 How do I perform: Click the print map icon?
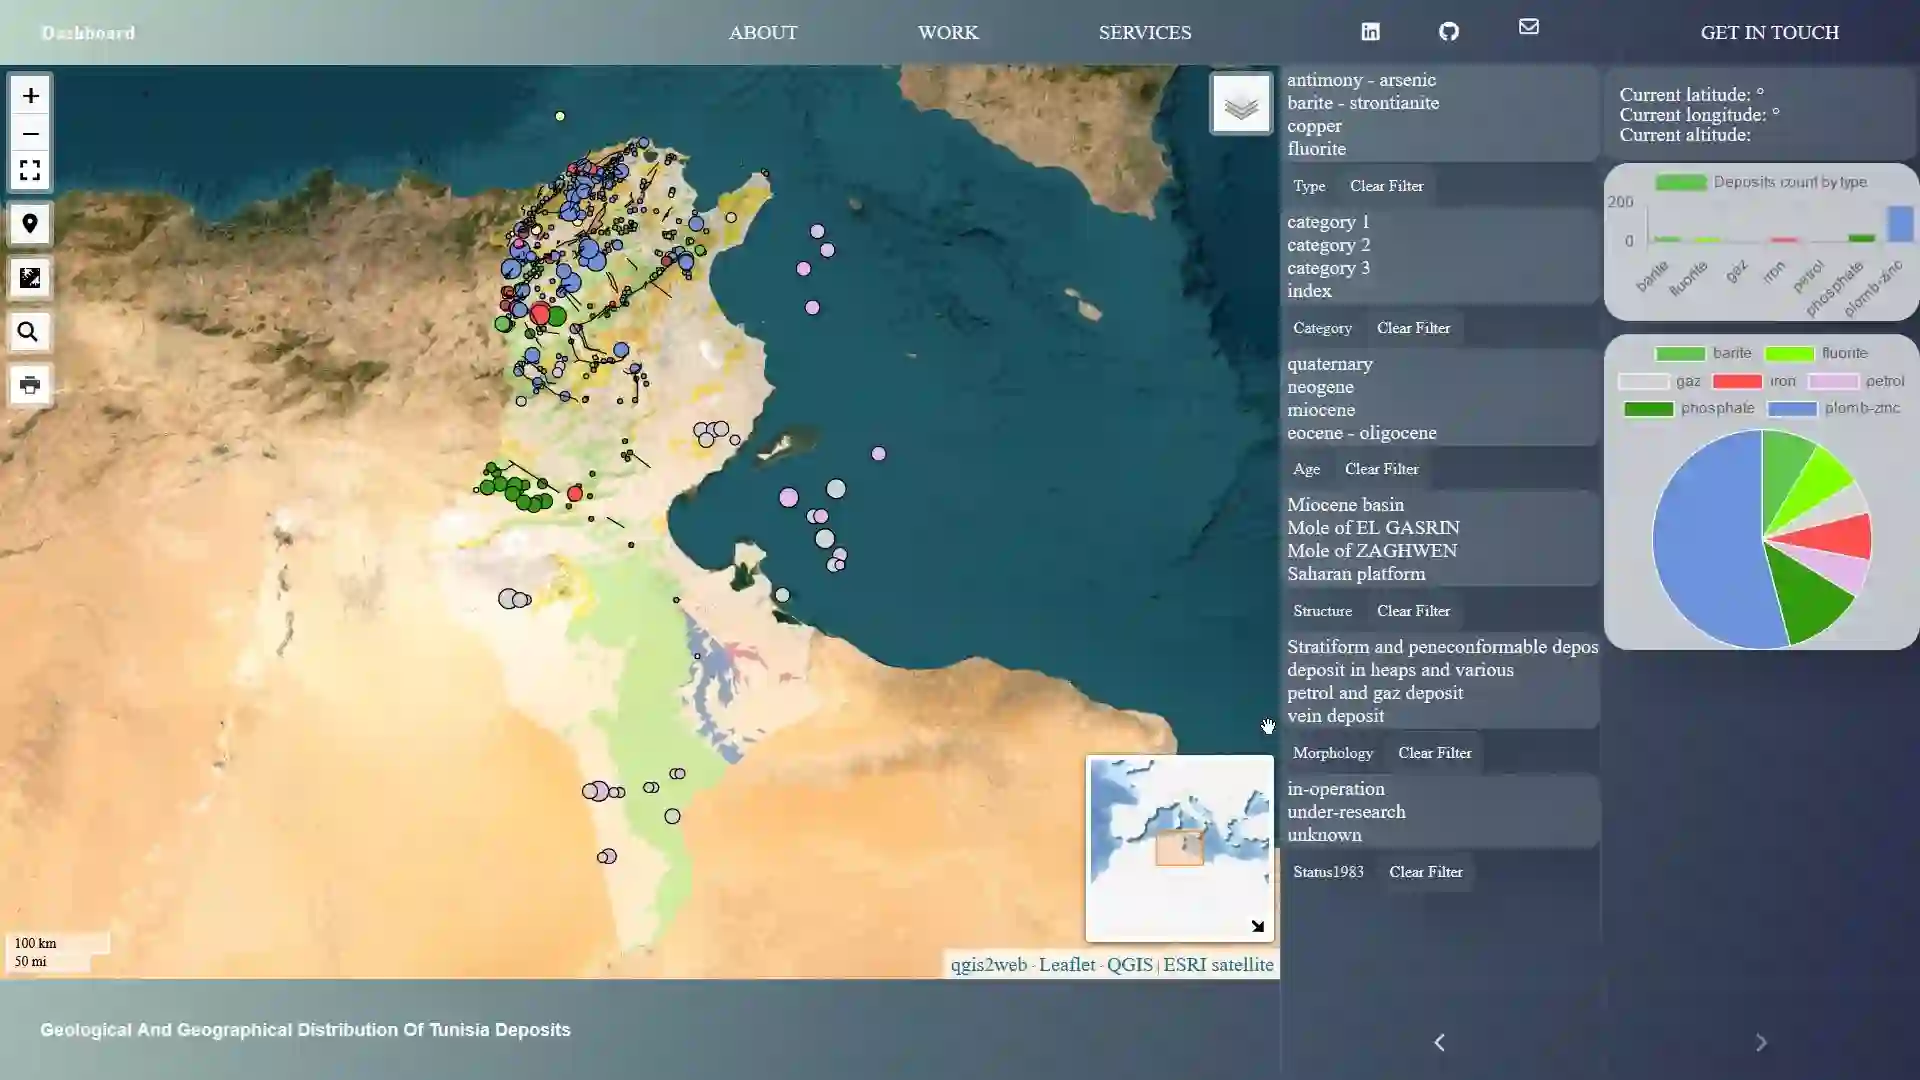30,385
